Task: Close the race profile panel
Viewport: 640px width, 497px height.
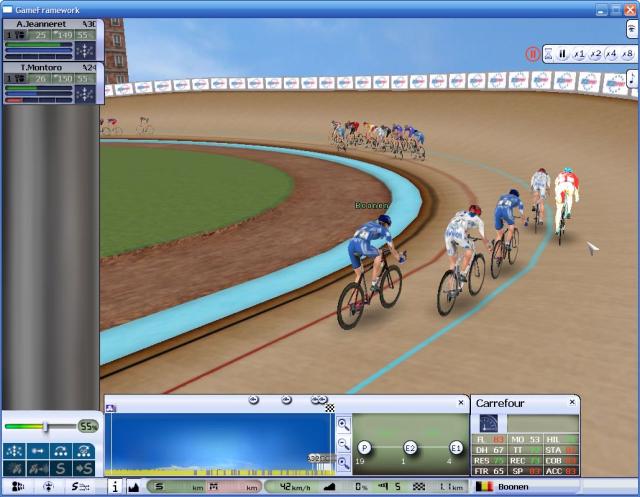Action: point(461,402)
